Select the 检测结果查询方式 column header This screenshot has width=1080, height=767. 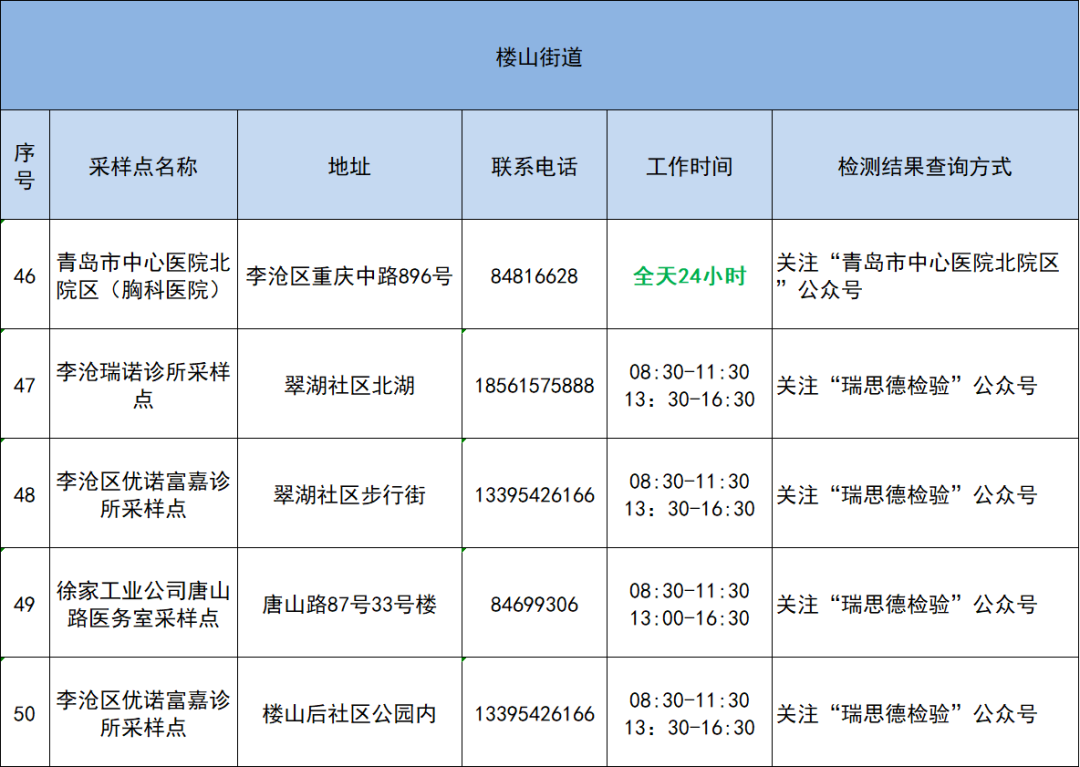pos(925,165)
